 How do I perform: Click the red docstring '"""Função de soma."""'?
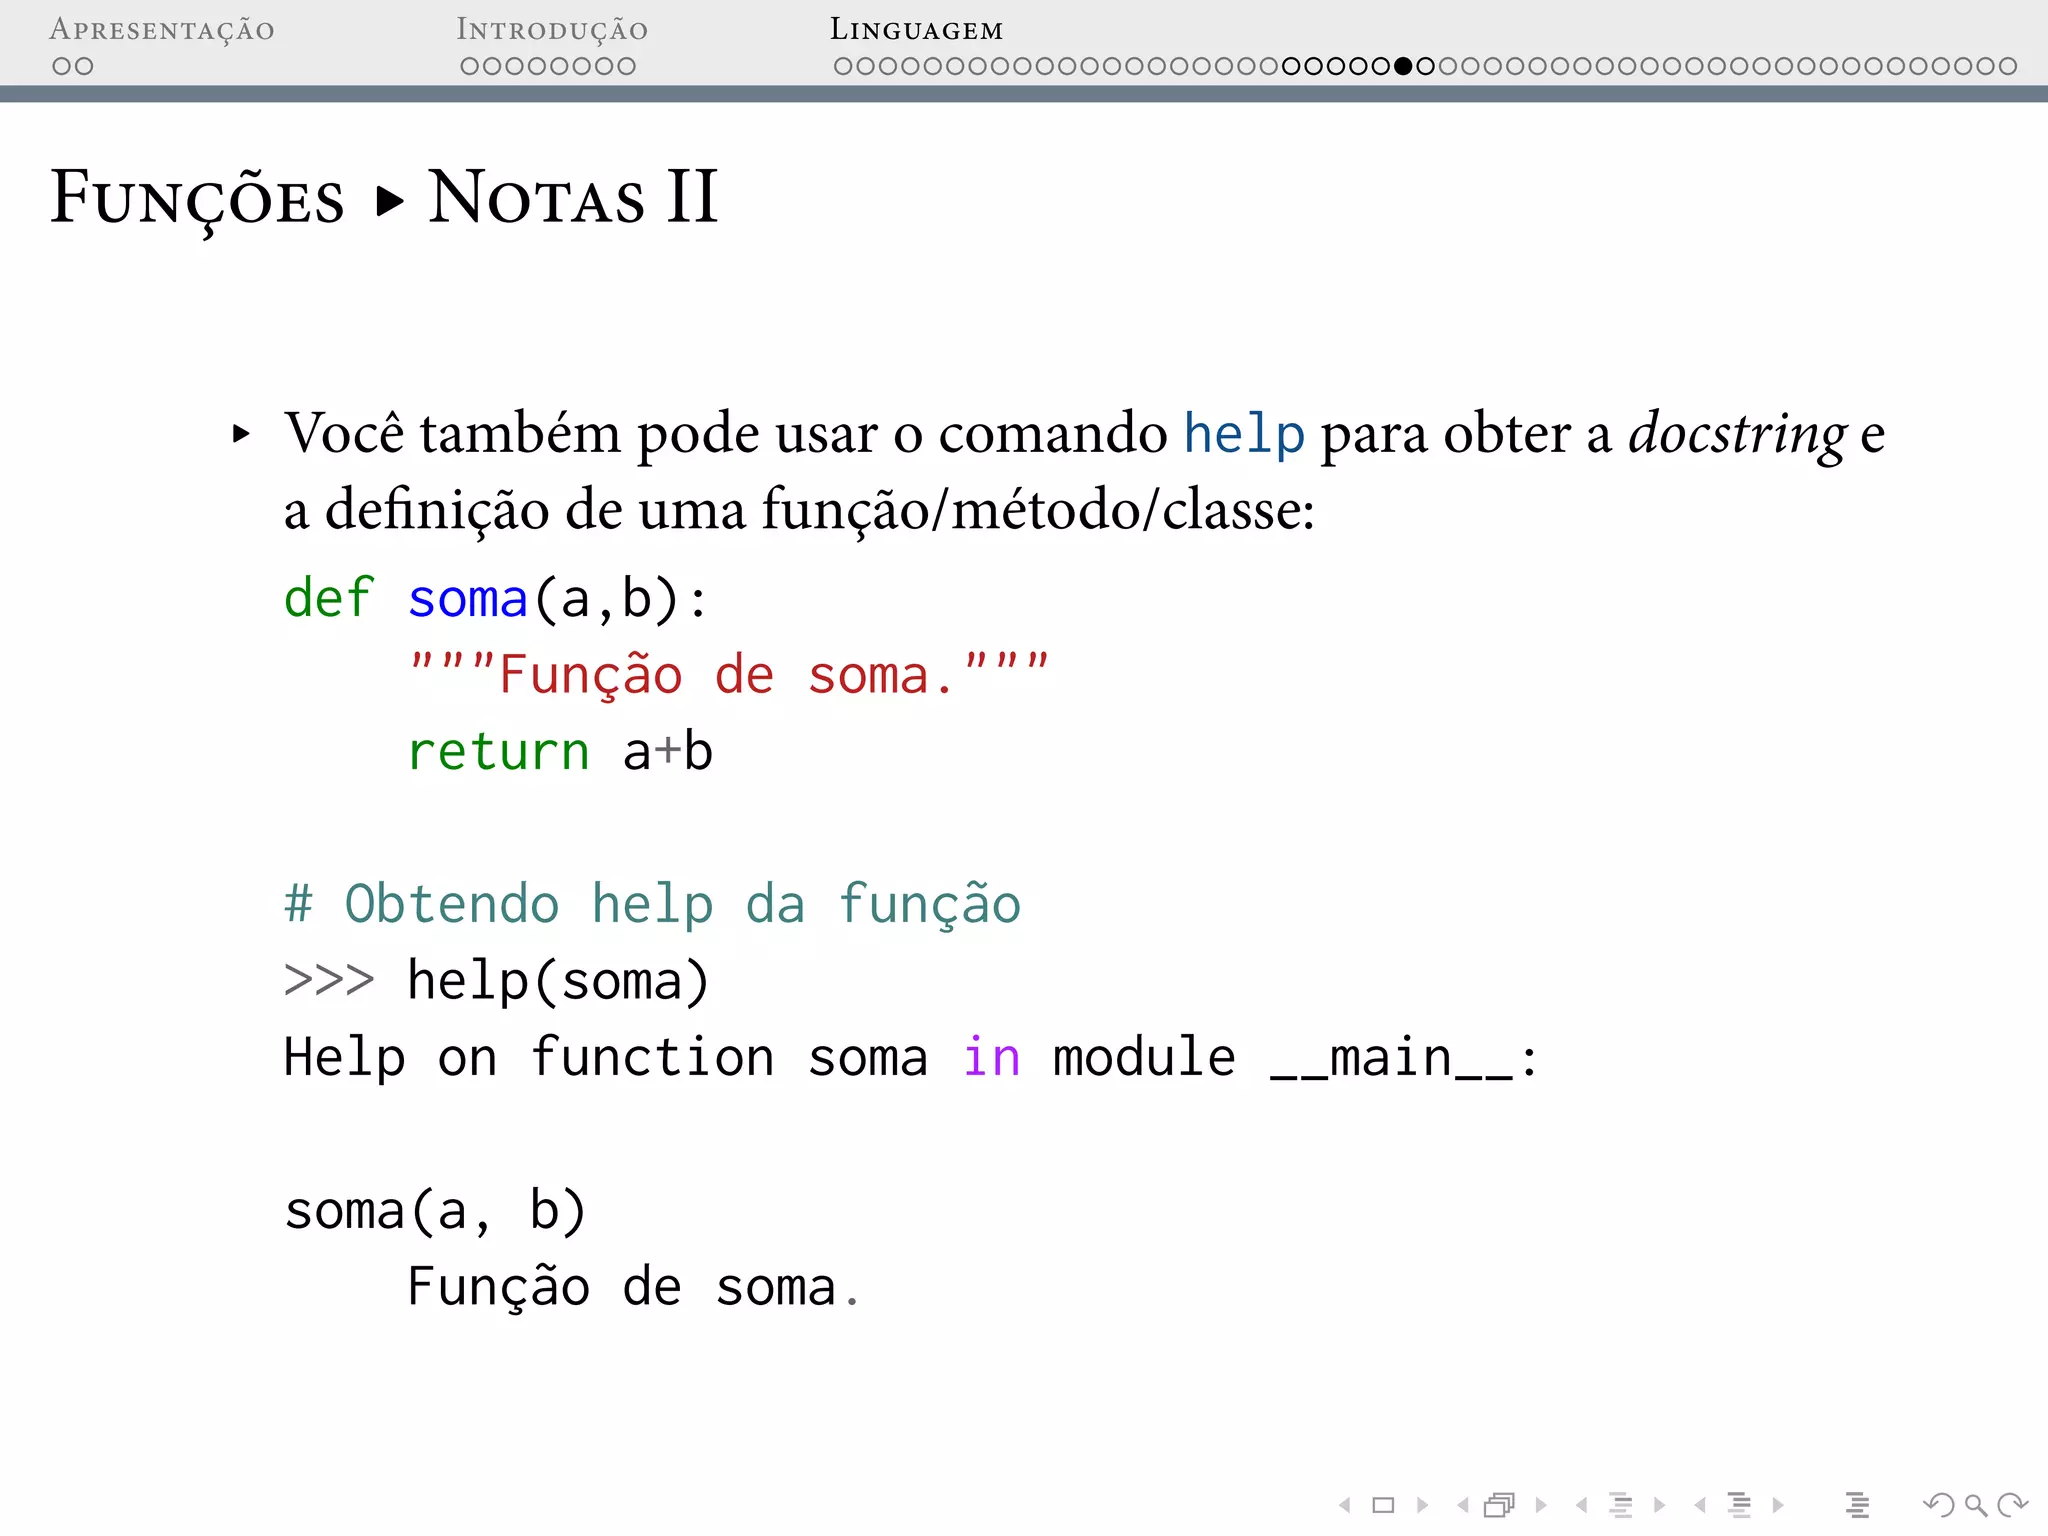[x=729, y=674]
